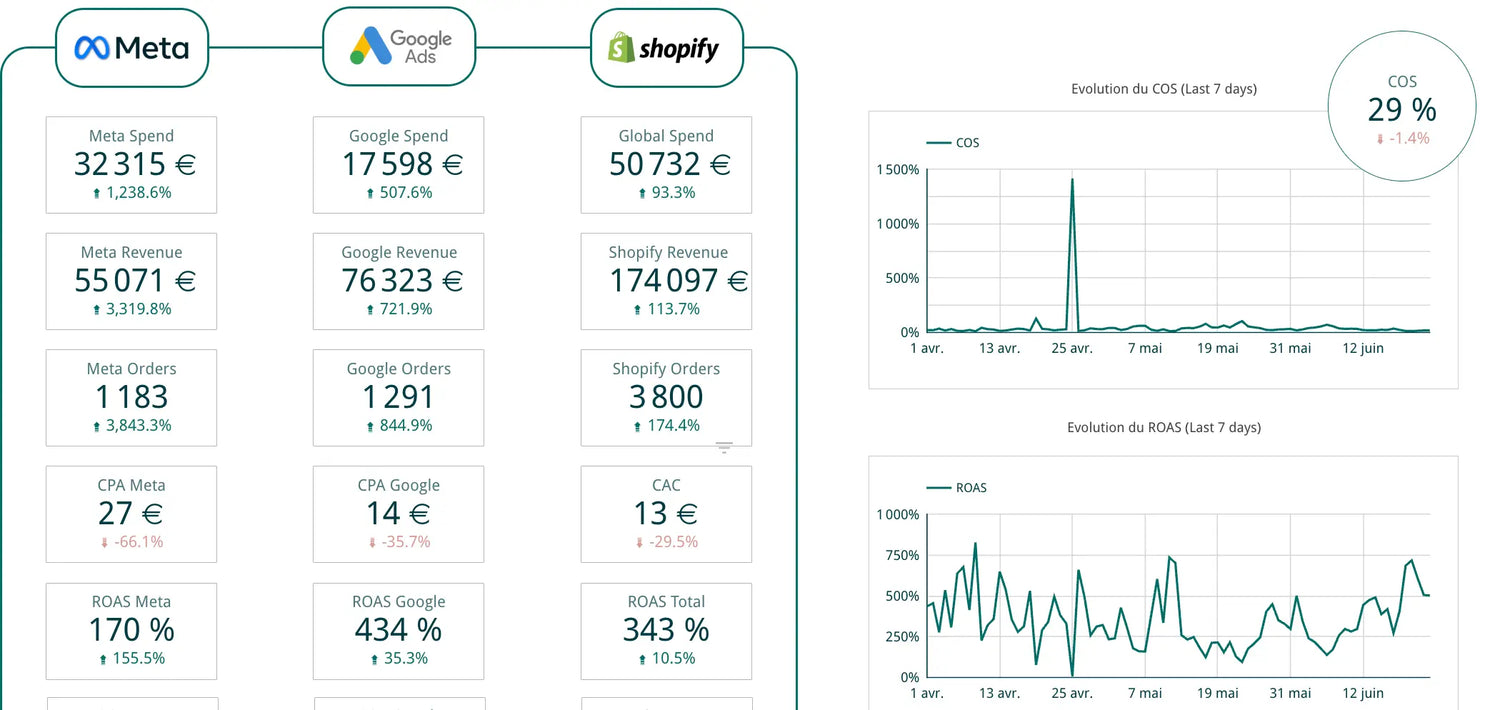Select the Google Spend scorecard

[398, 165]
